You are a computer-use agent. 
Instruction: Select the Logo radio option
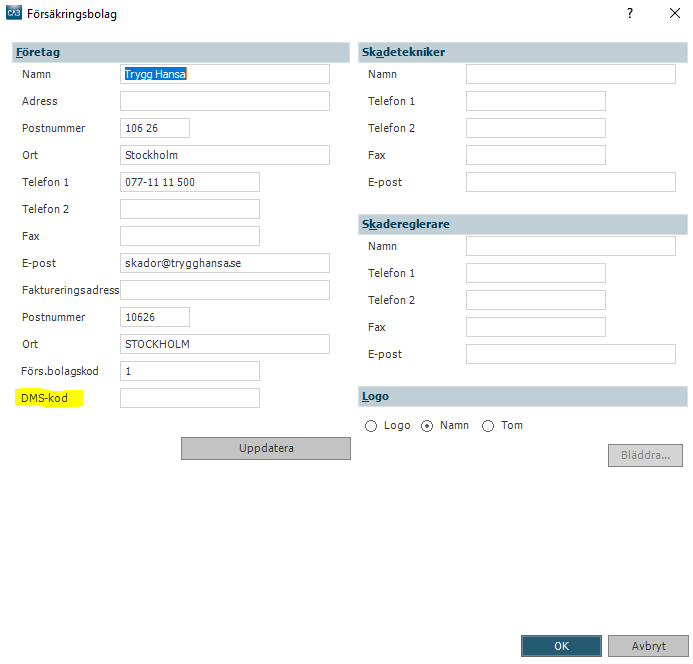pyautogui.click(x=371, y=426)
